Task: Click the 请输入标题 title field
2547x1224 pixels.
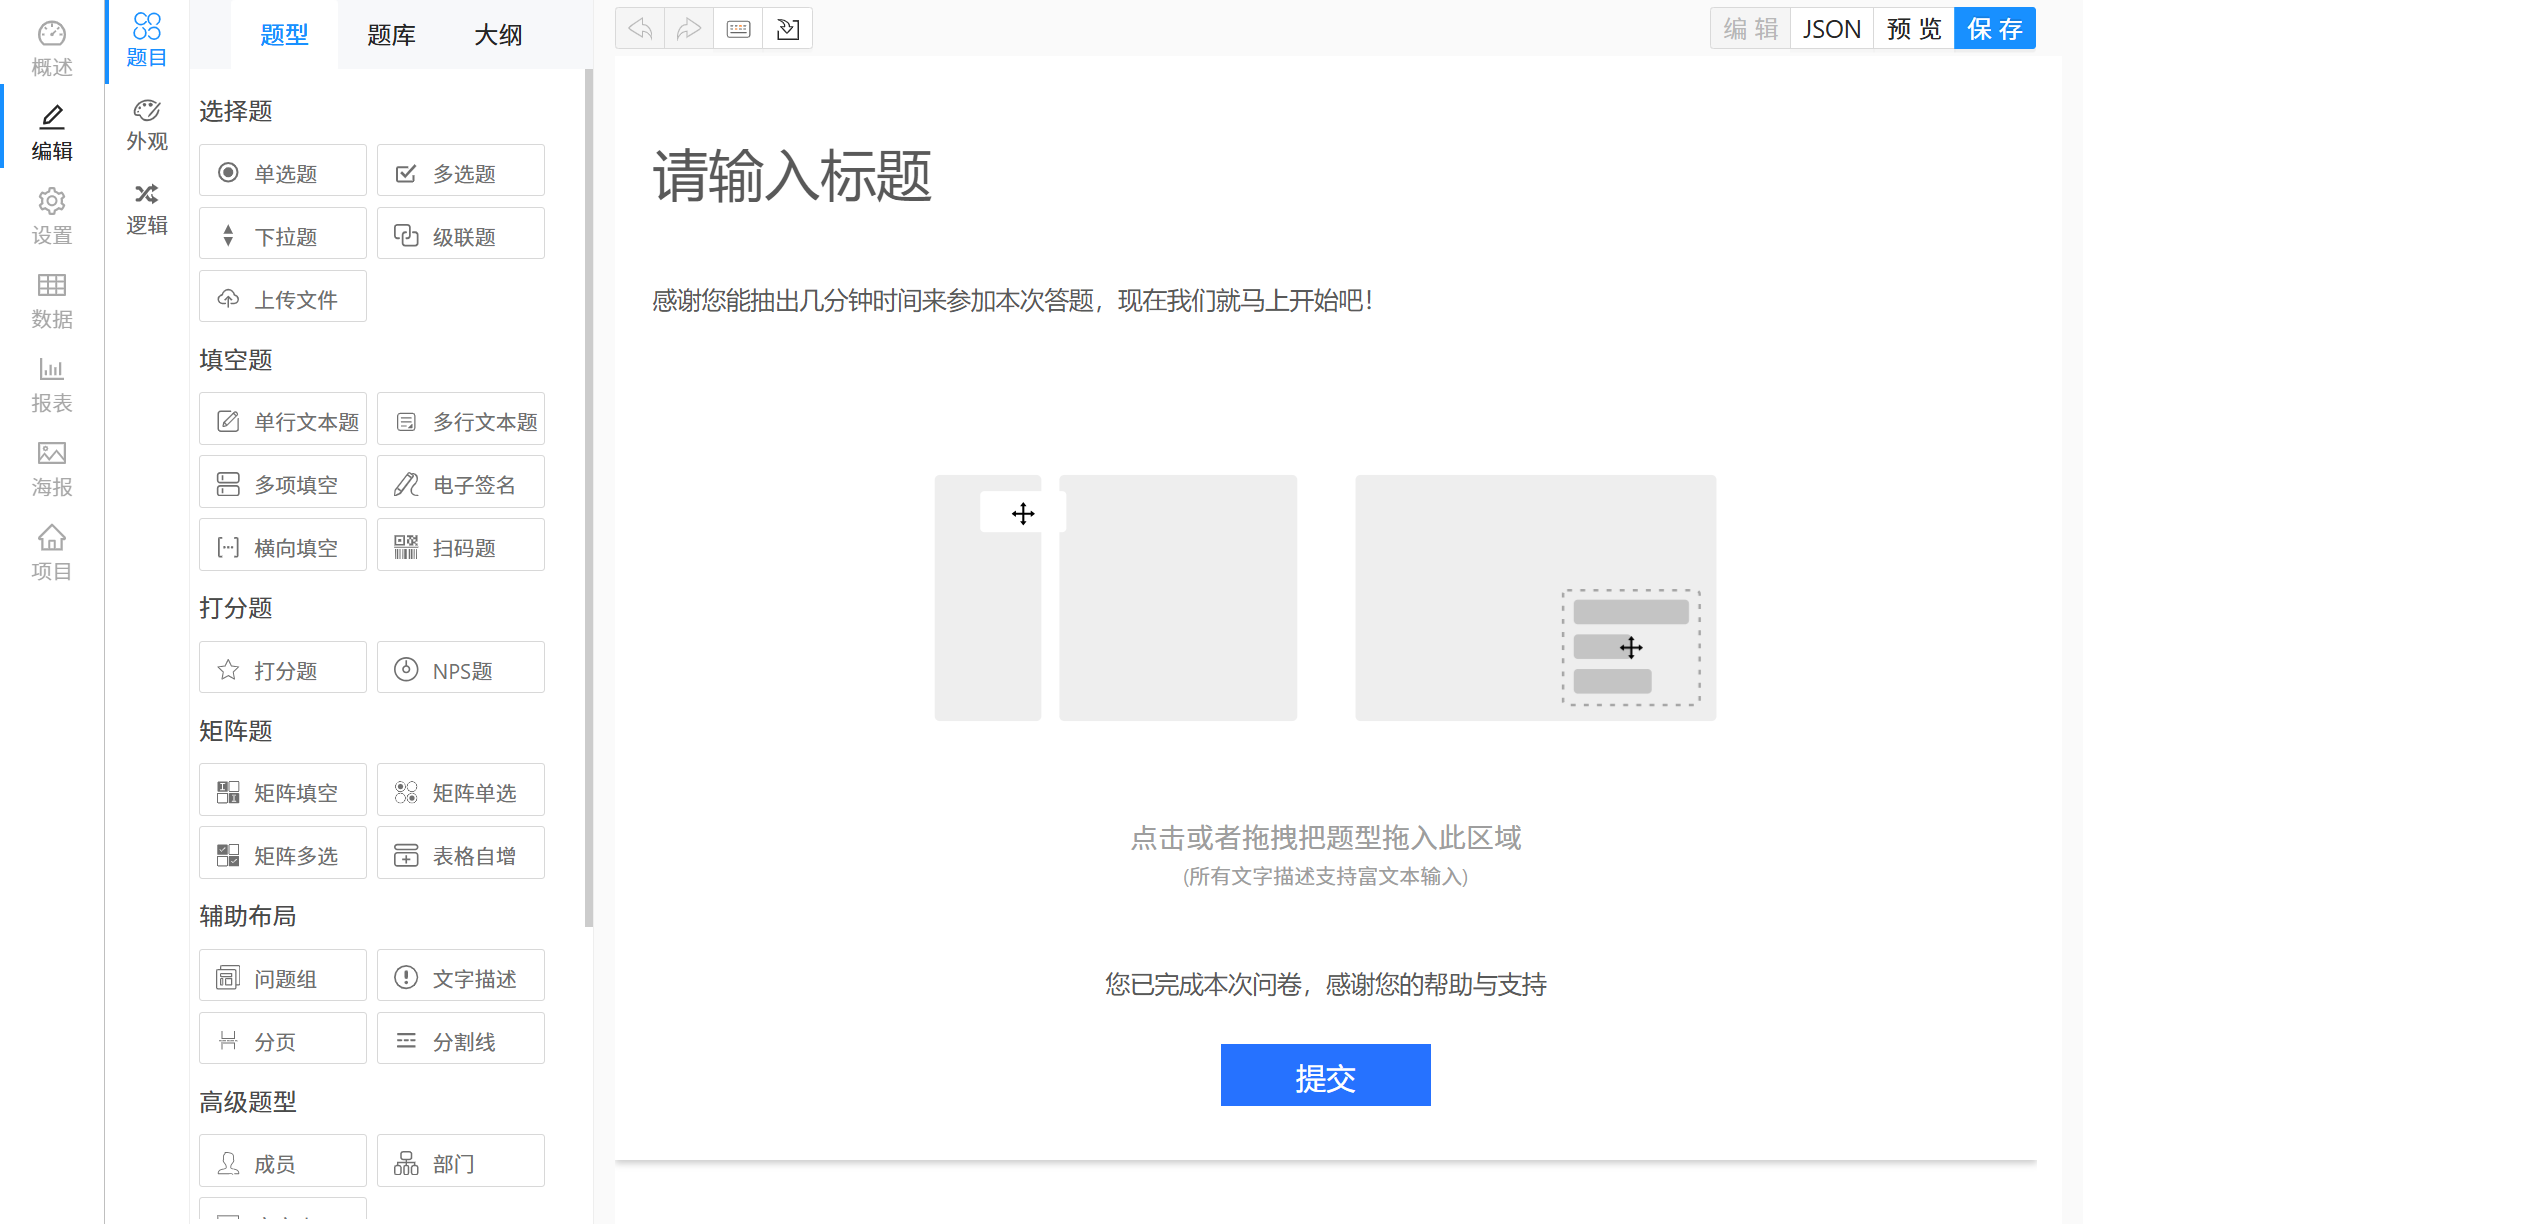Action: (x=792, y=176)
